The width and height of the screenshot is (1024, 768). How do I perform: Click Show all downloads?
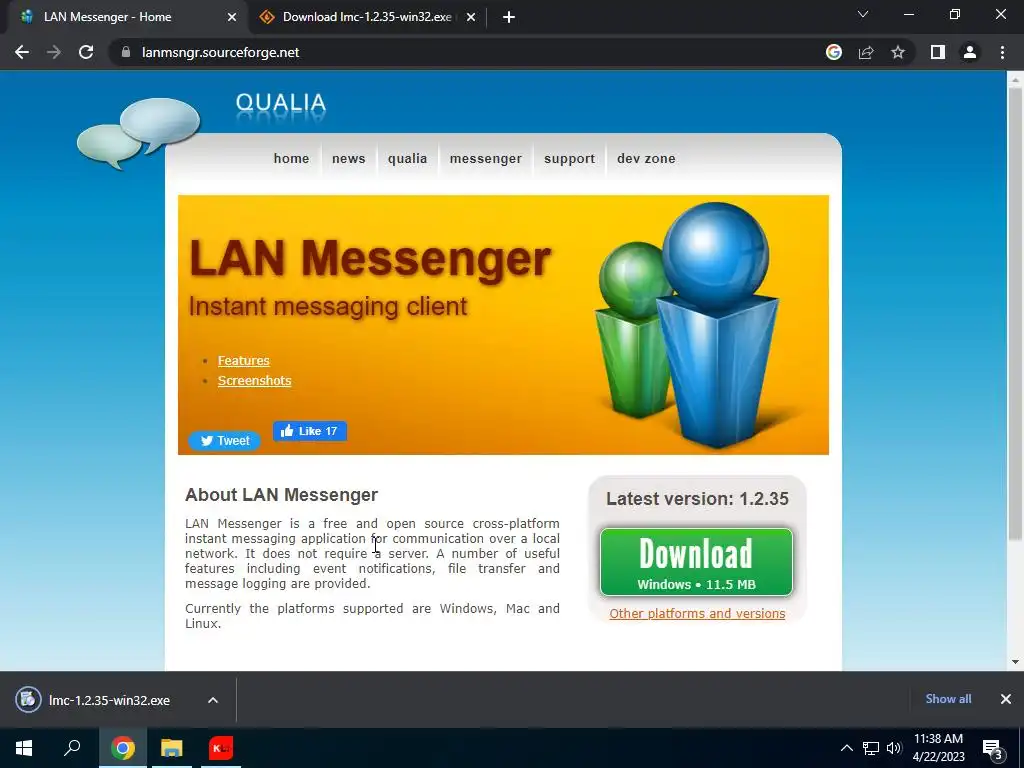coord(948,699)
